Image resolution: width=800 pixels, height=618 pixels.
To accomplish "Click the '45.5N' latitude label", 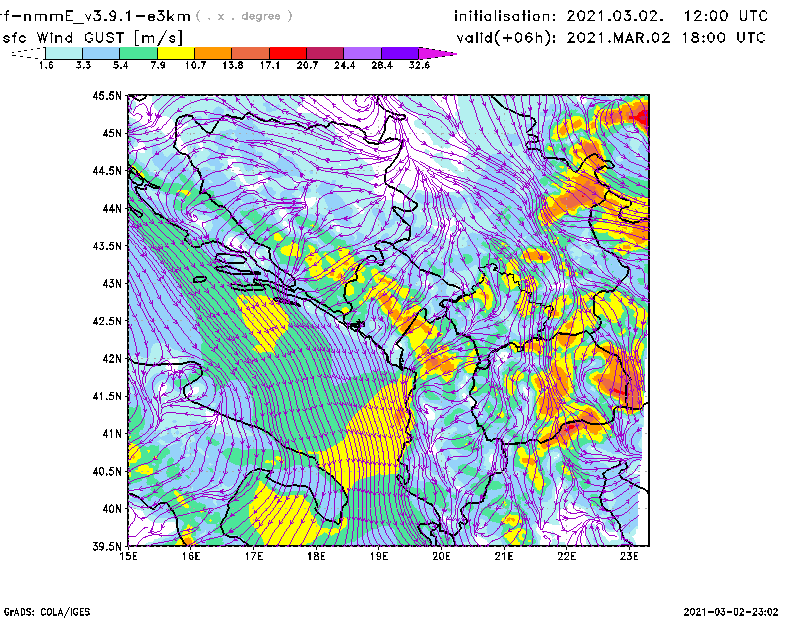I will [x=107, y=95].
